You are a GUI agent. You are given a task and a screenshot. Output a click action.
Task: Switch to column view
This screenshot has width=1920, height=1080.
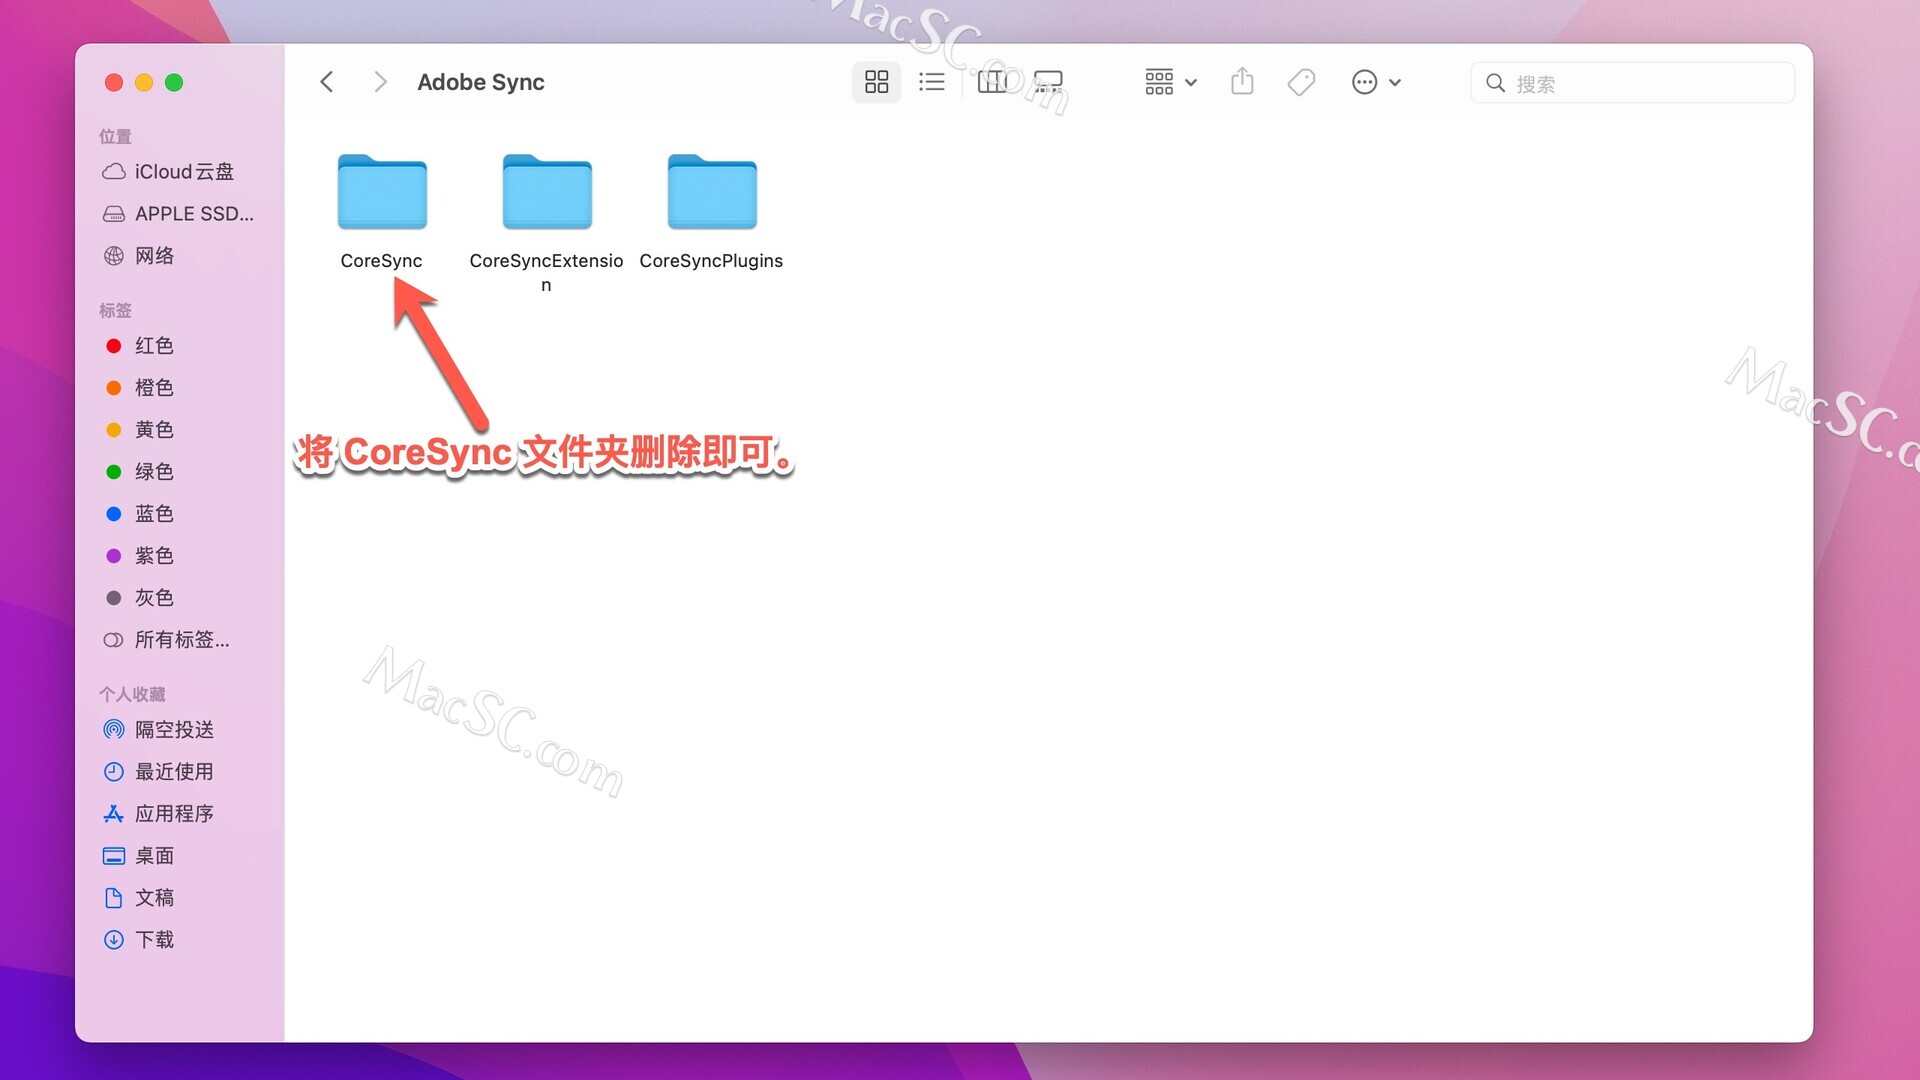992,82
